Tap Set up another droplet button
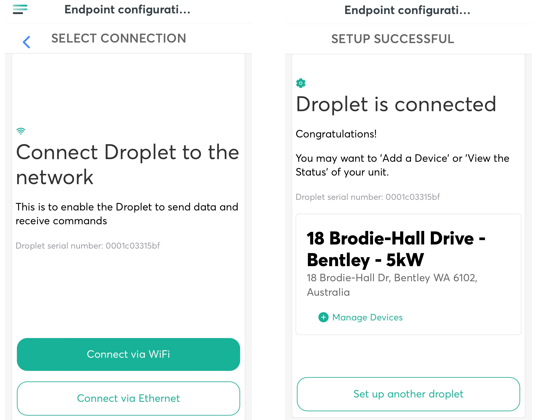 pos(408,394)
